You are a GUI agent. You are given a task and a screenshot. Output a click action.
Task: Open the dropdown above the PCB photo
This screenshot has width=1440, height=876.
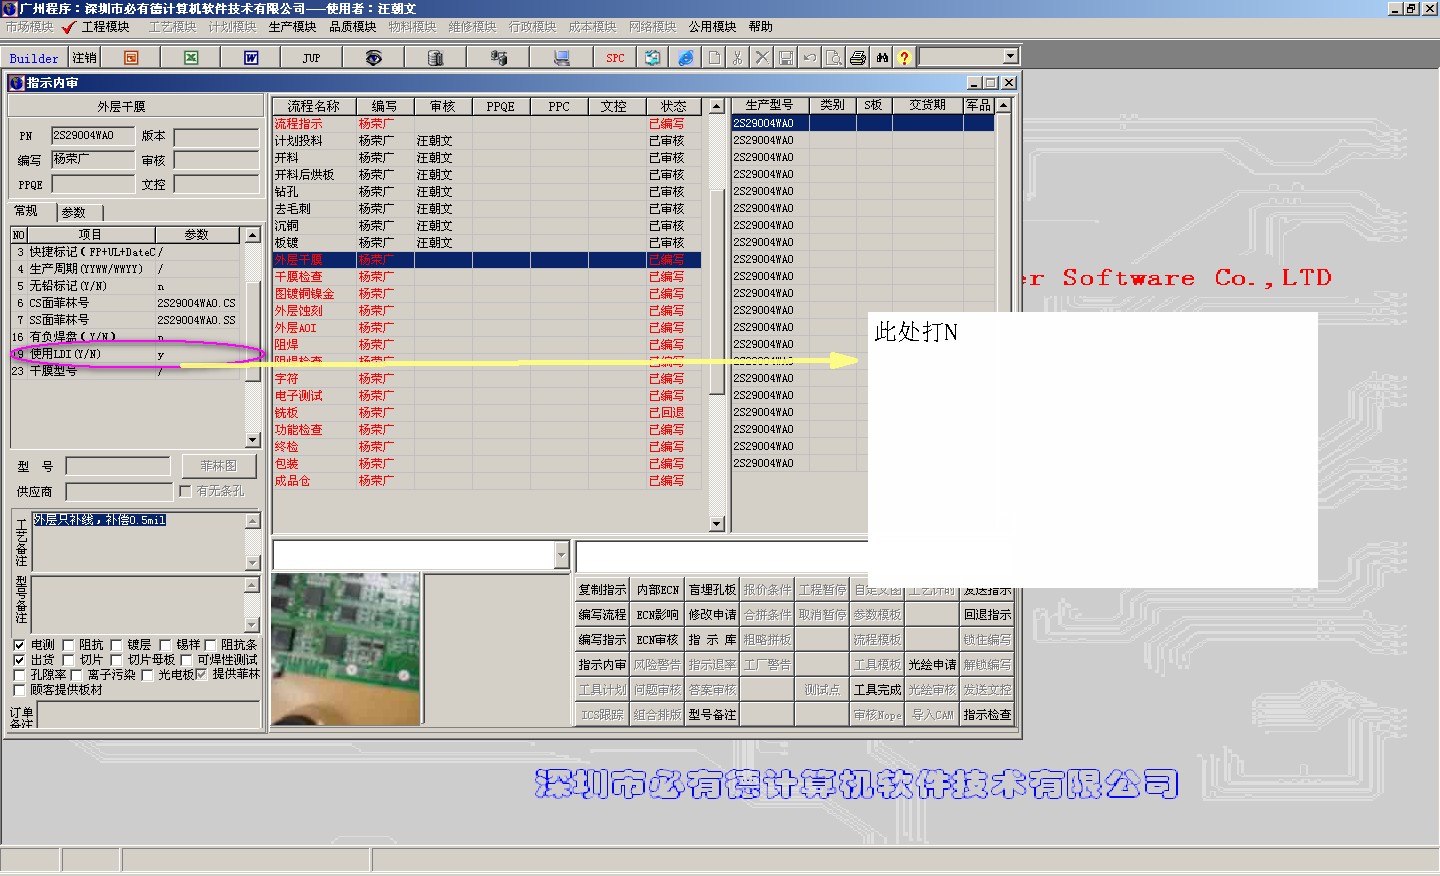[x=561, y=555]
